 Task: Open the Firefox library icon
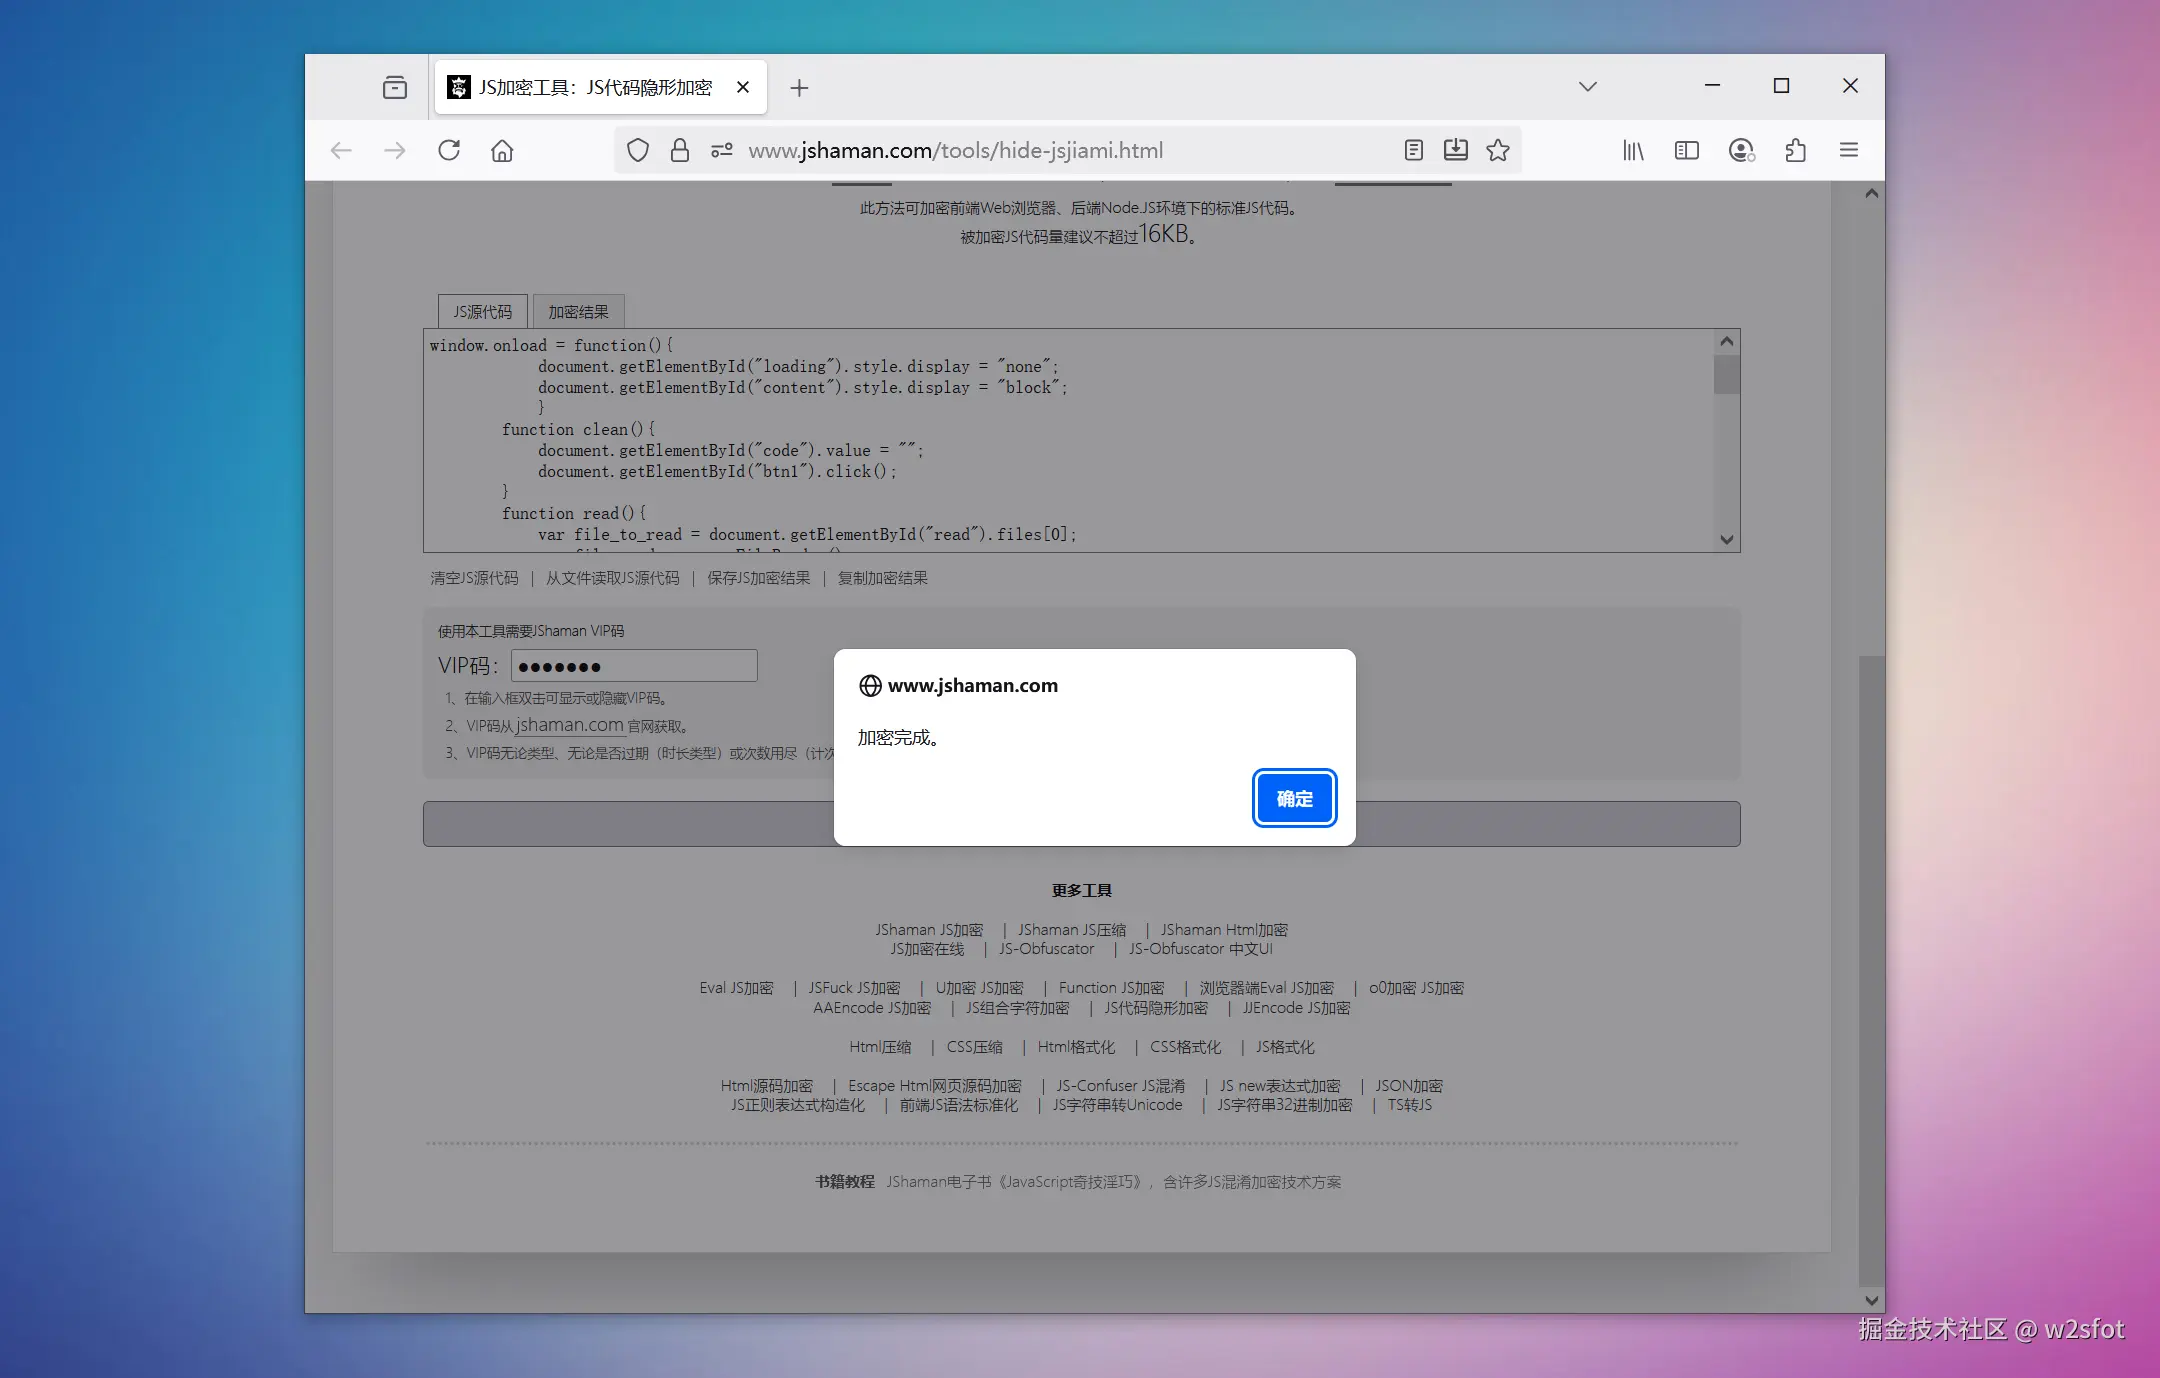click(1633, 150)
